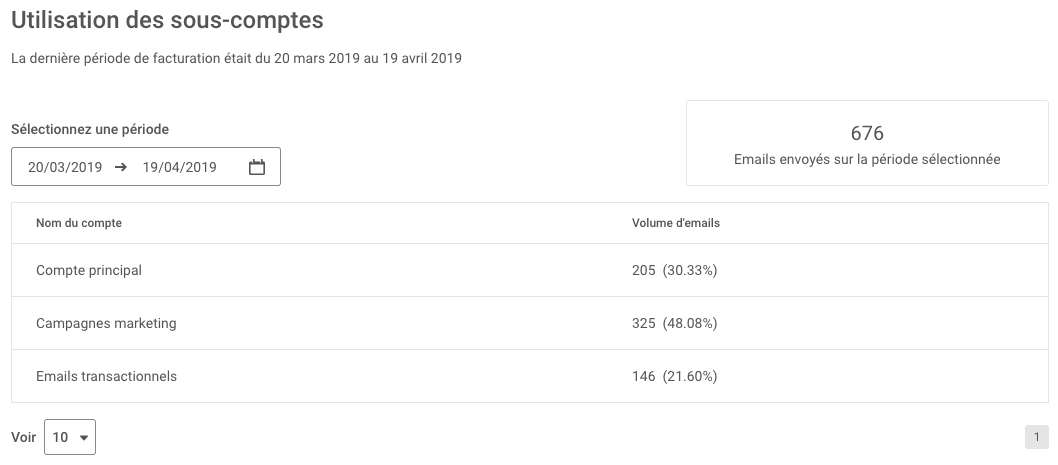Click the arrow between the two dates
Image resolution: width=1058 pixels, height=465 pixels.
pyautogui.click(x=121, y=167)
